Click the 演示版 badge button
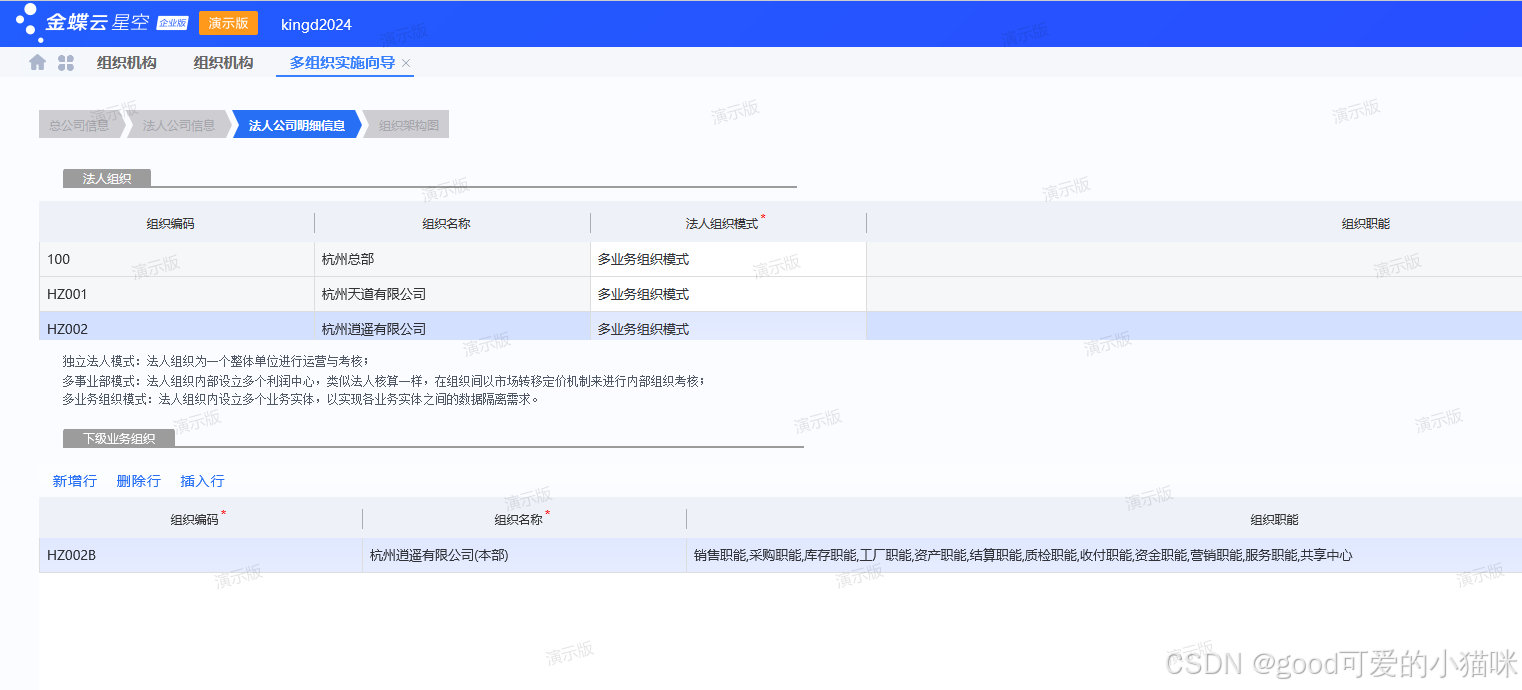Viewport: 1522px width, 690px height. point(228,23)
